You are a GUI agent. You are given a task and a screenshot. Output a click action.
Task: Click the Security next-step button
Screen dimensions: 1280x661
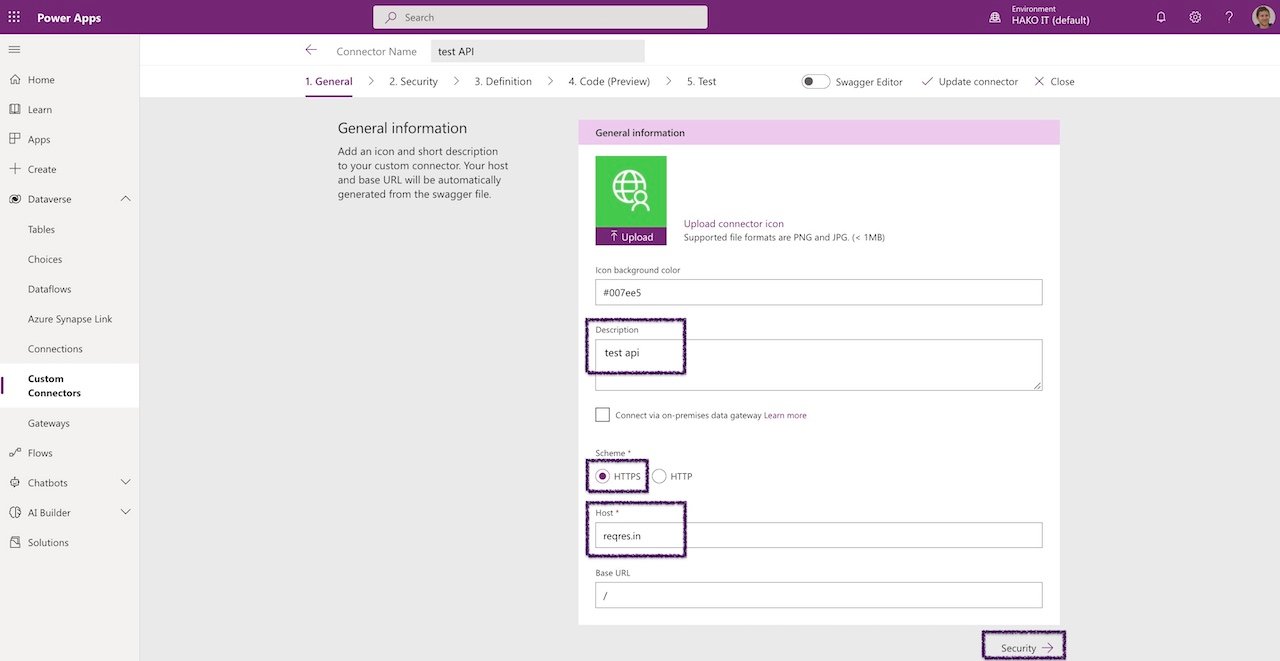pos(1025,648)
